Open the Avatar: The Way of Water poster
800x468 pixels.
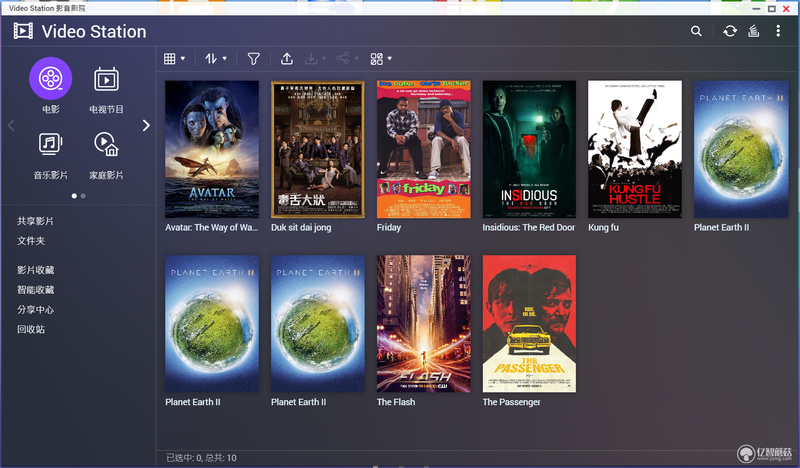coord(212,149)
